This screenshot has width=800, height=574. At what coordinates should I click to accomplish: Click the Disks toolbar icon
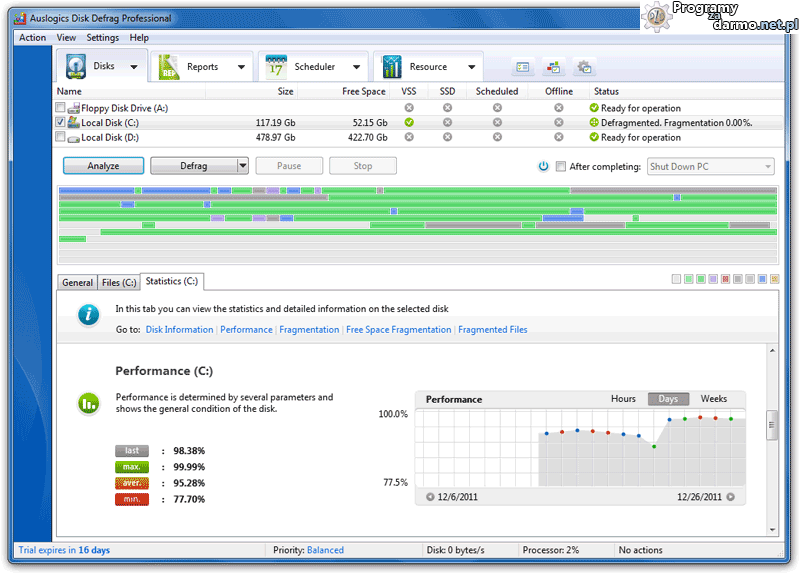pos(76,67)
